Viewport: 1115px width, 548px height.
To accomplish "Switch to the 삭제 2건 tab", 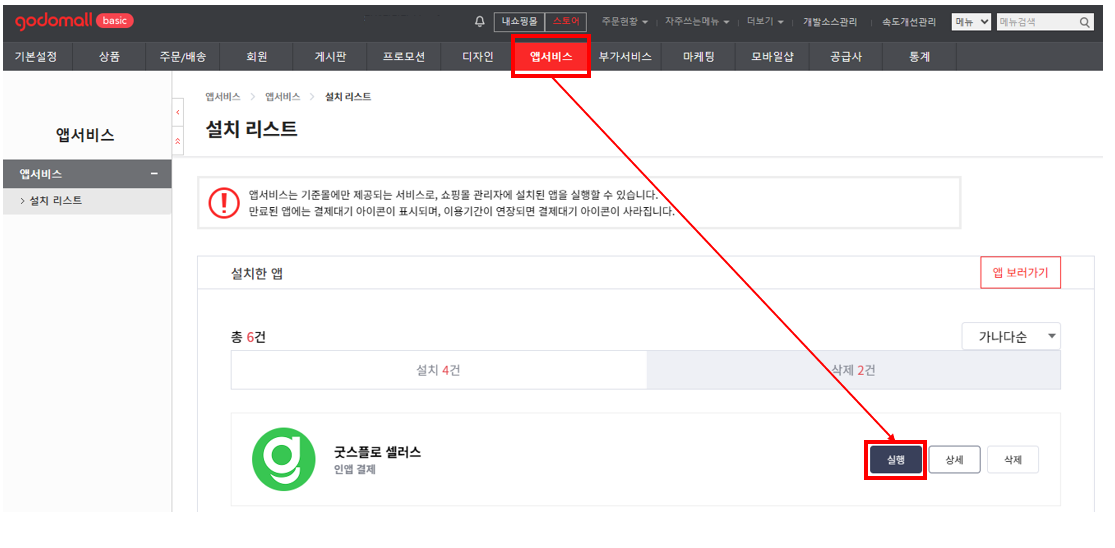I will coord(853,370).
